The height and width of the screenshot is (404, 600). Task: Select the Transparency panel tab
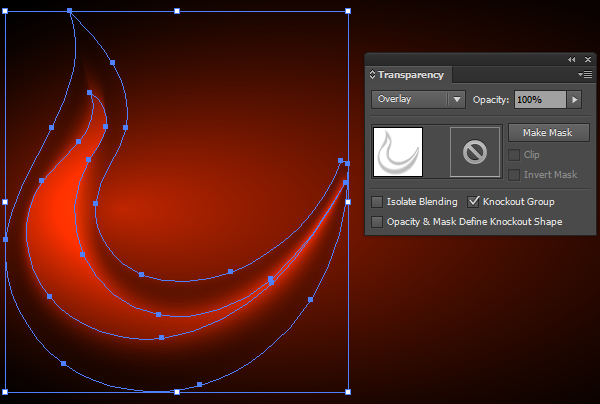pos(410,75)
